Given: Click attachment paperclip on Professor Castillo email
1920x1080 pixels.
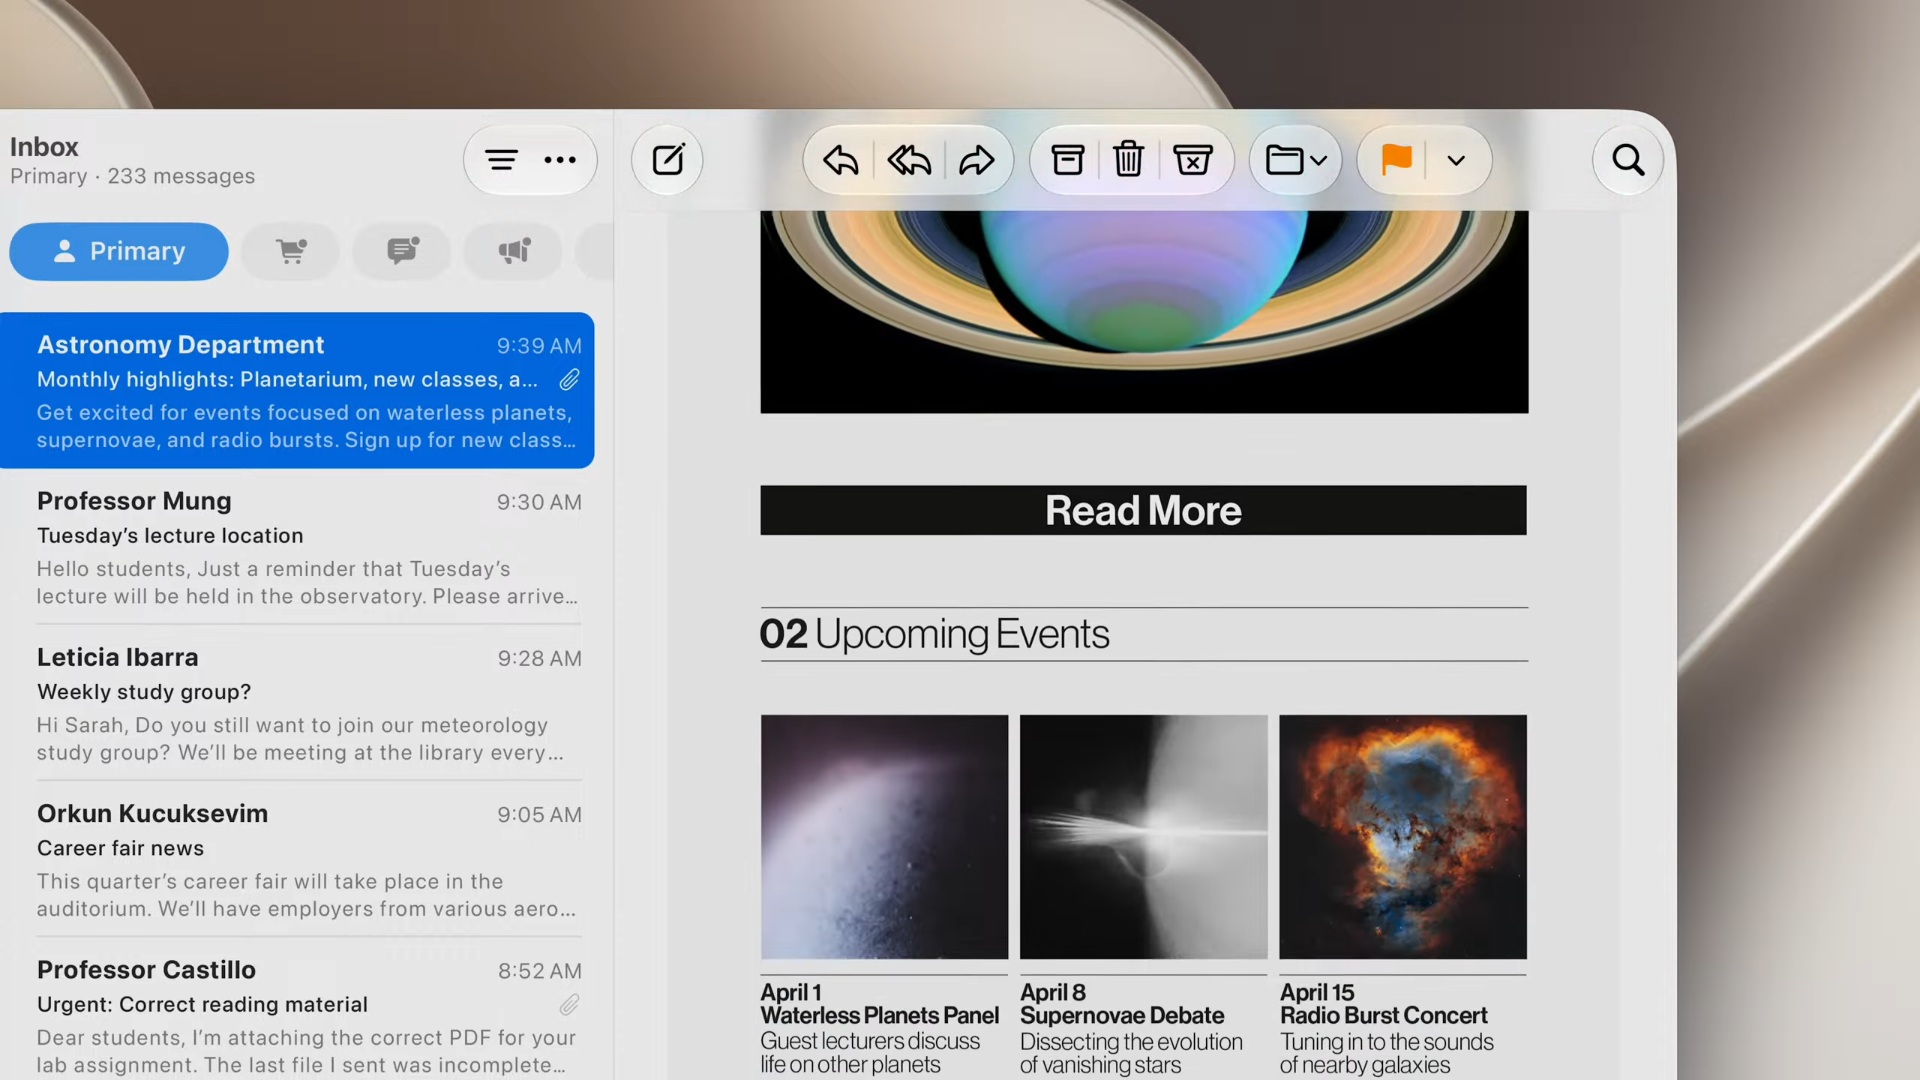Looking at the screenshot, I should 569,1004.
